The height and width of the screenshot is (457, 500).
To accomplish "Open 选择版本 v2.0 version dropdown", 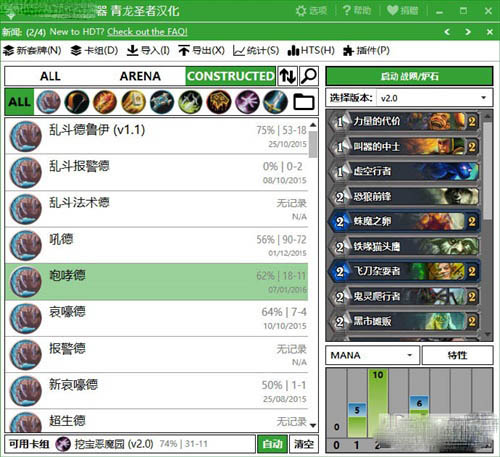I will point(435,98).
